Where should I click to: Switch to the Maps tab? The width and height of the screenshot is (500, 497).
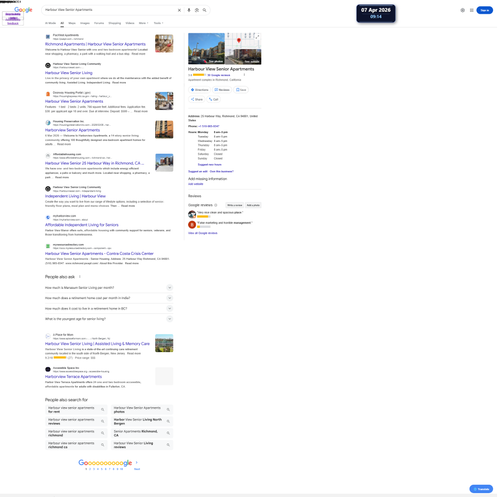tap(72, 23)
